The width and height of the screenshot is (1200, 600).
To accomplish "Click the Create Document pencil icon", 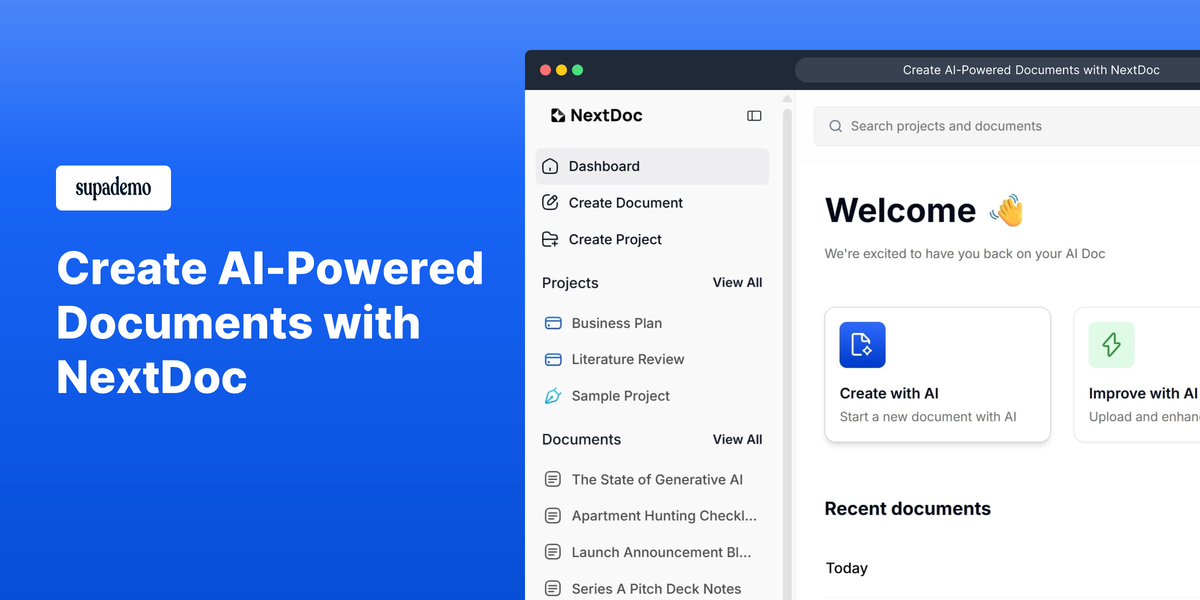I will point(551,202).
